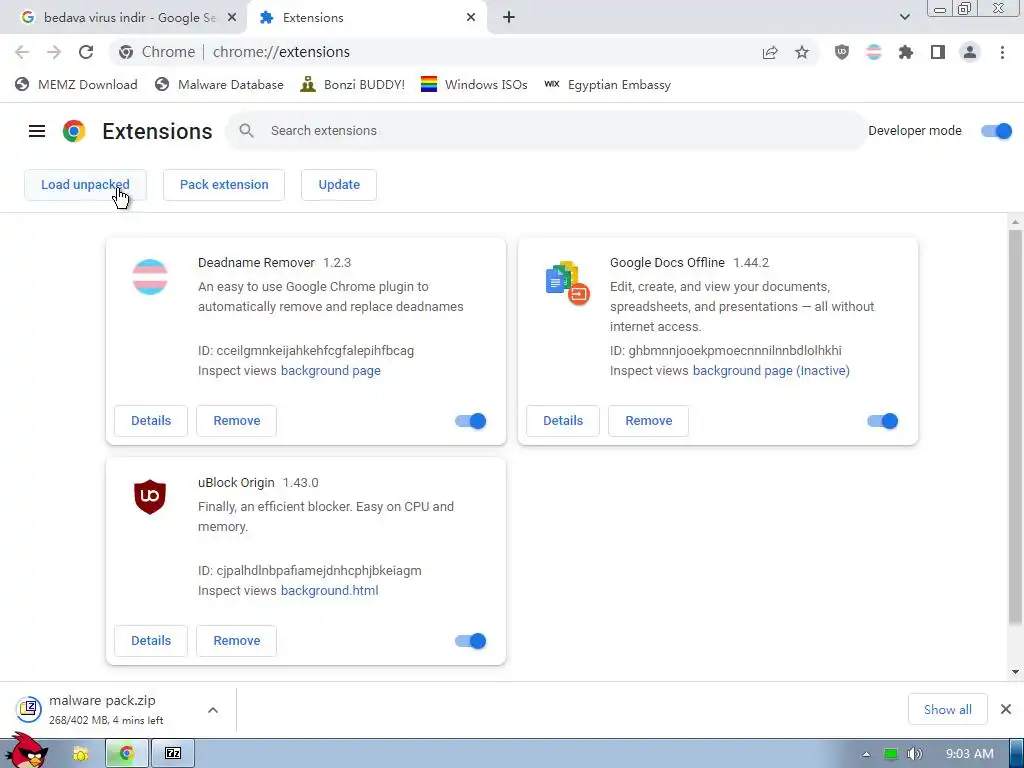
Task: Click the Update button
Action: pyautogui.click(x=339, y=185)
